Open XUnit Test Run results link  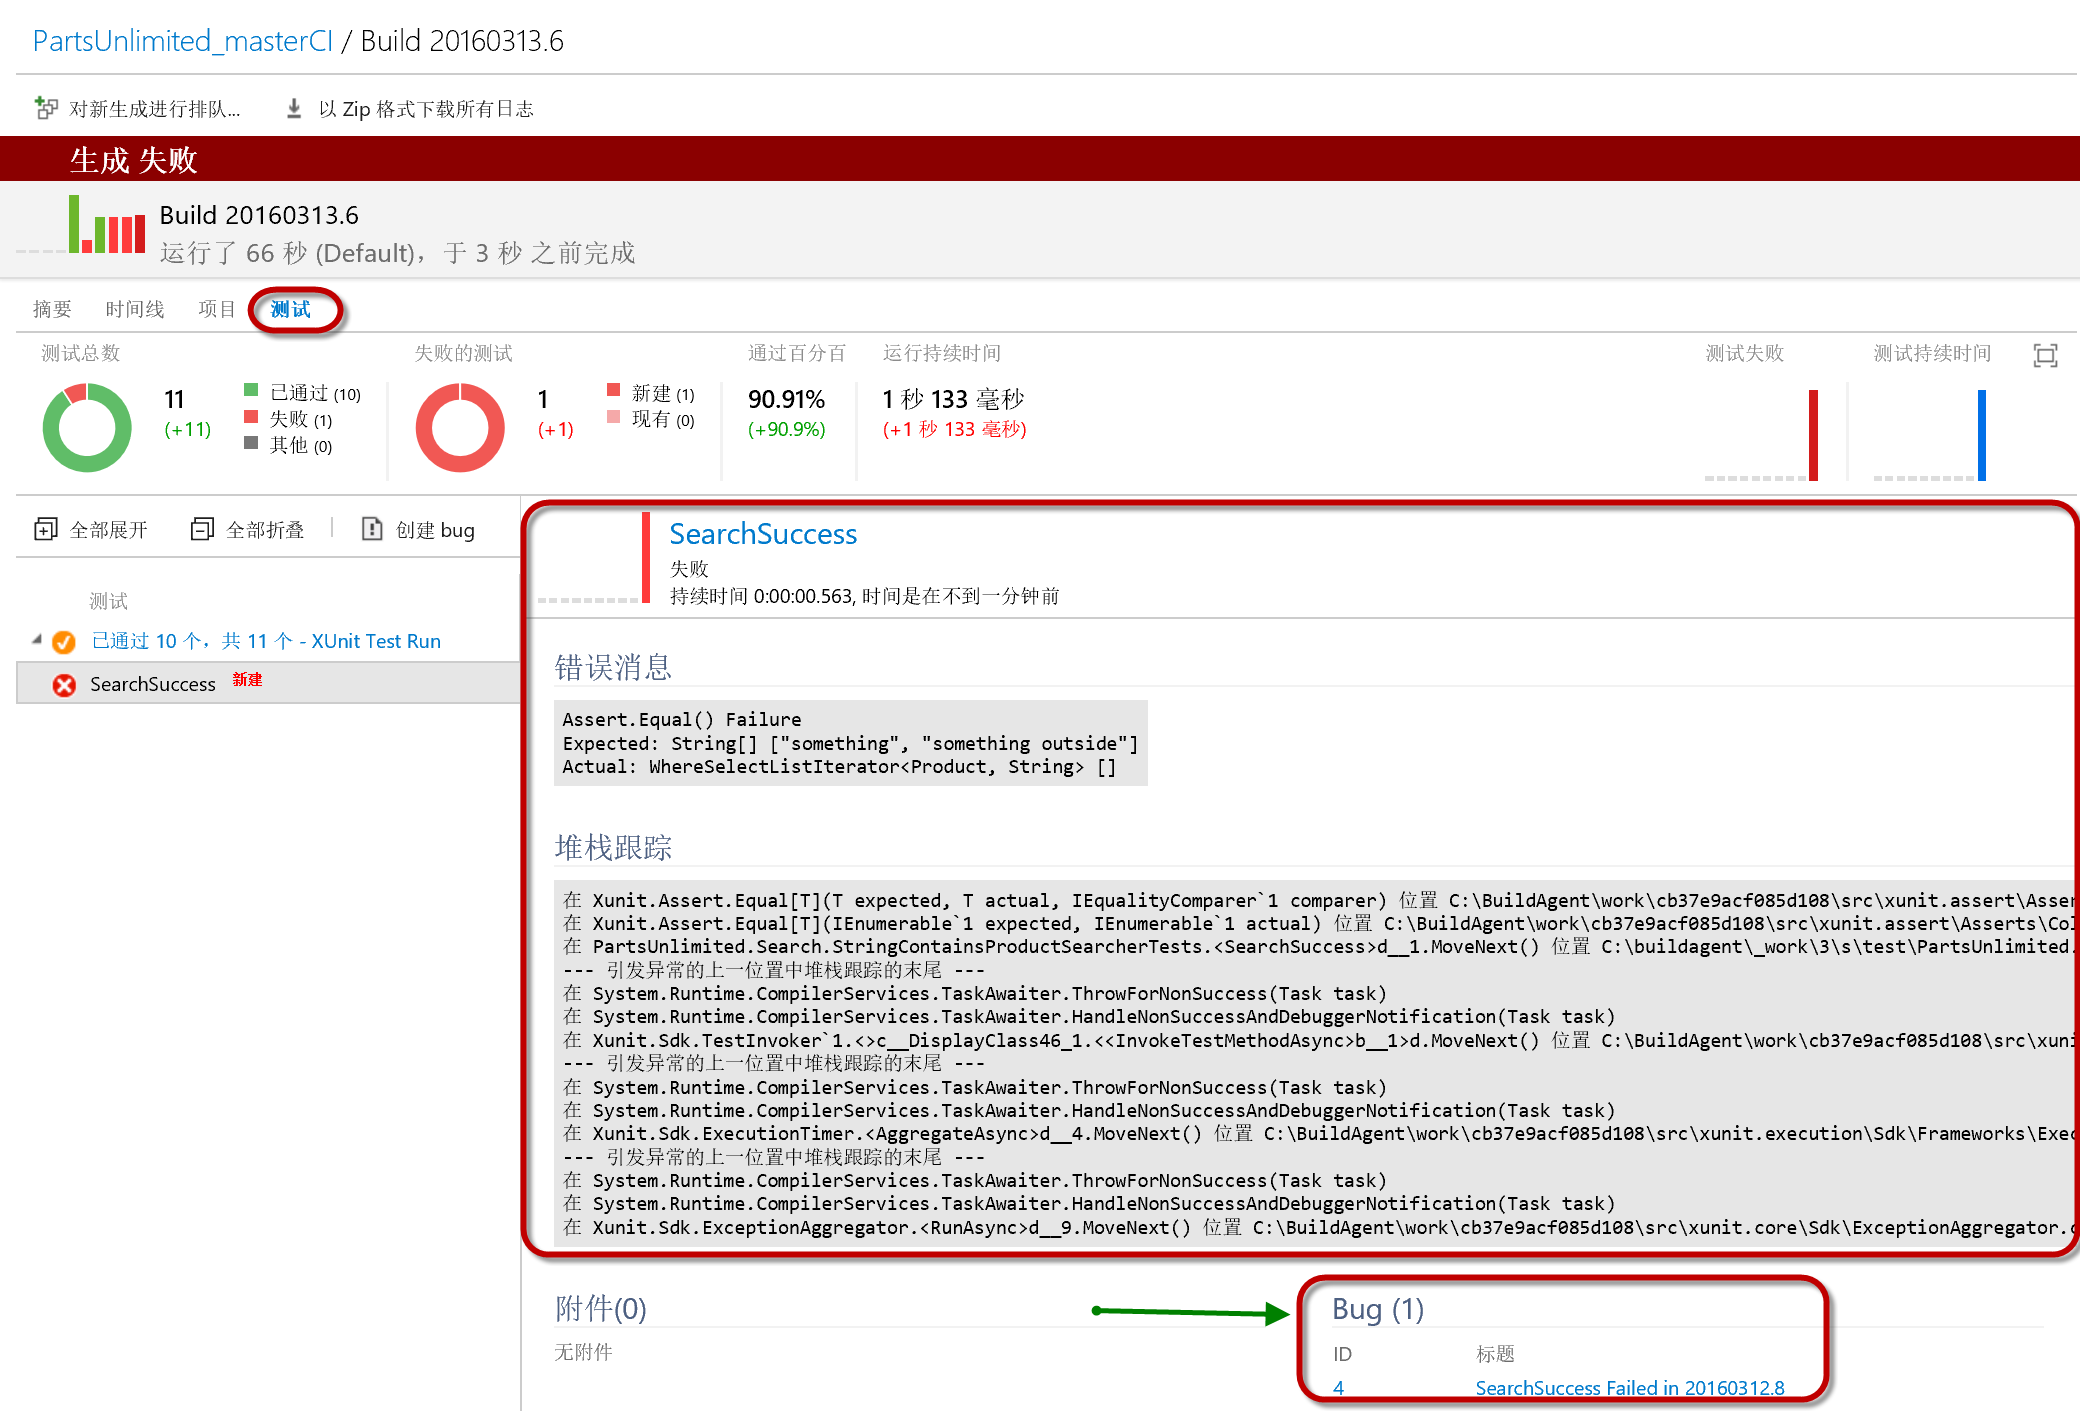point(266,641)
